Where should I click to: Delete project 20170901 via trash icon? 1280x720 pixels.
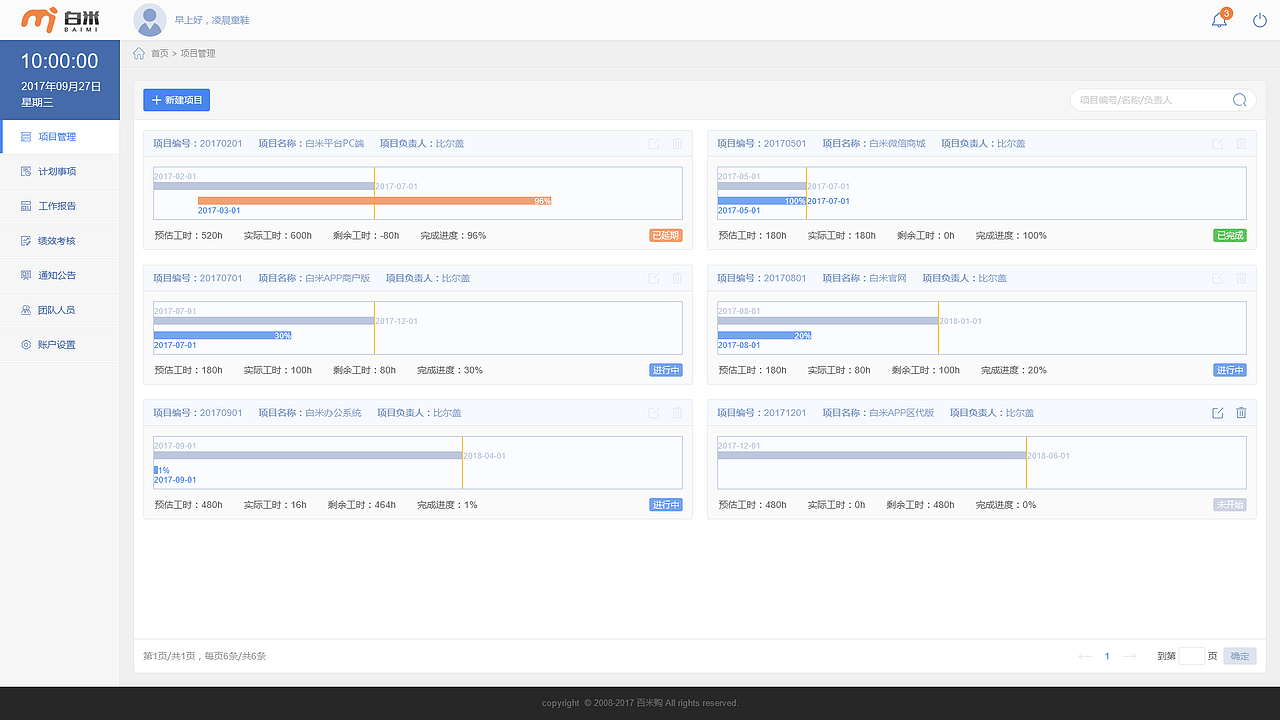click(677, 413)
